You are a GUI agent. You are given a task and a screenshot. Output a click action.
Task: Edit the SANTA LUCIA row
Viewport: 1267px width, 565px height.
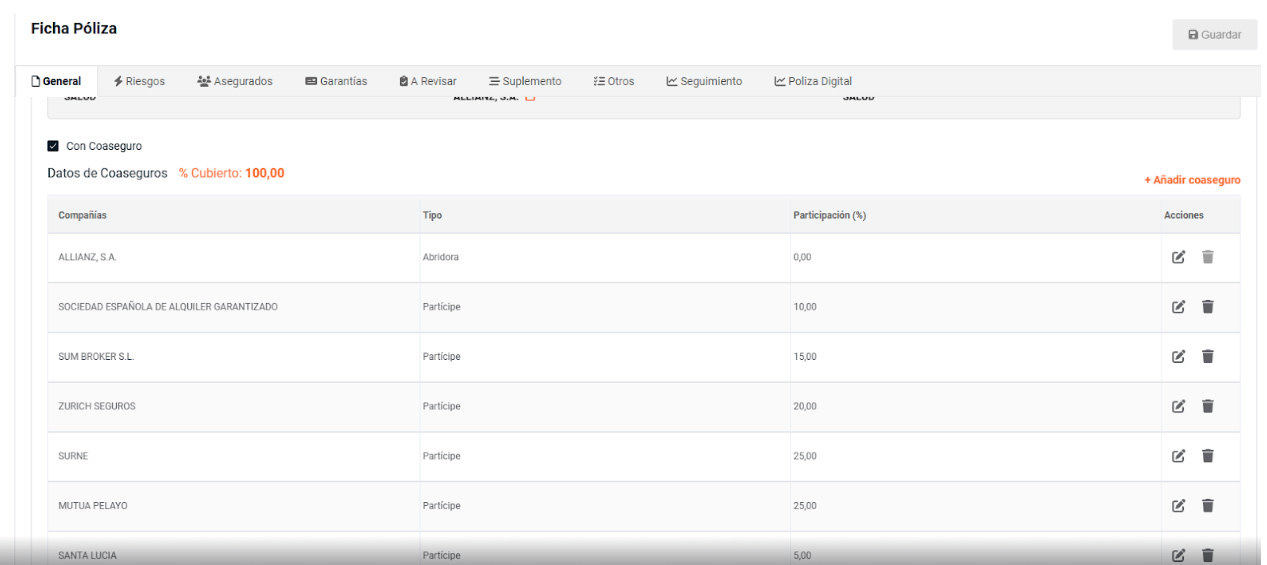tap(1178, 555)
